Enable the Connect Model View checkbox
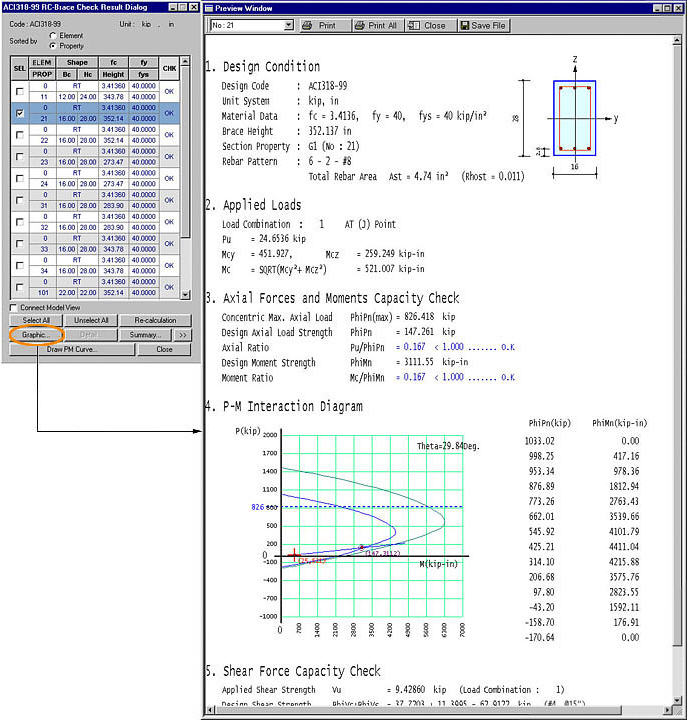Viewport: 688px width, 721px height. 13,308
